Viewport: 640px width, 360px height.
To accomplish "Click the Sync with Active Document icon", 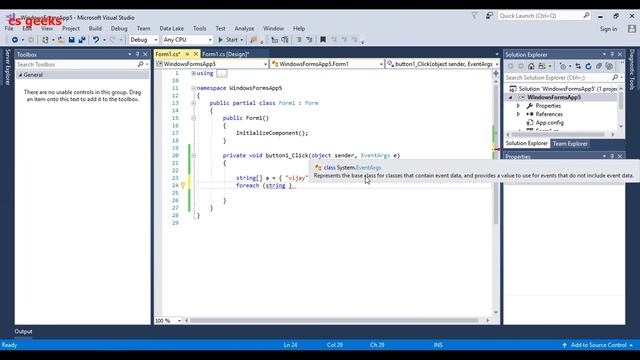I will coord(578,66).
